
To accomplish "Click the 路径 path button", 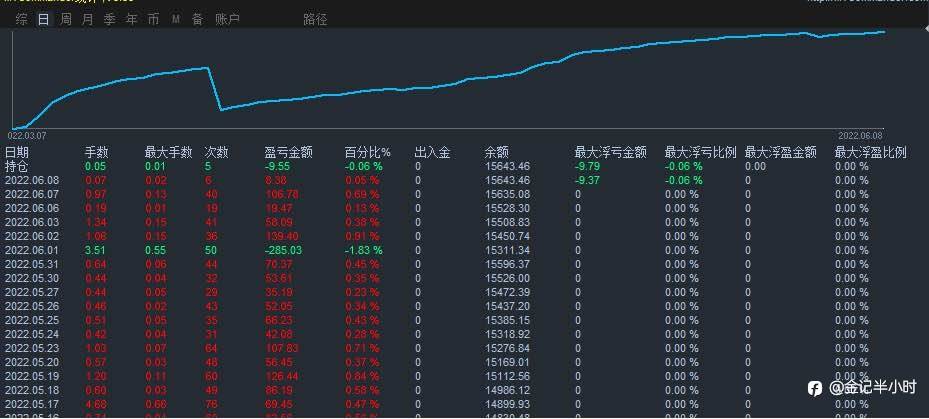I will 315,20.
